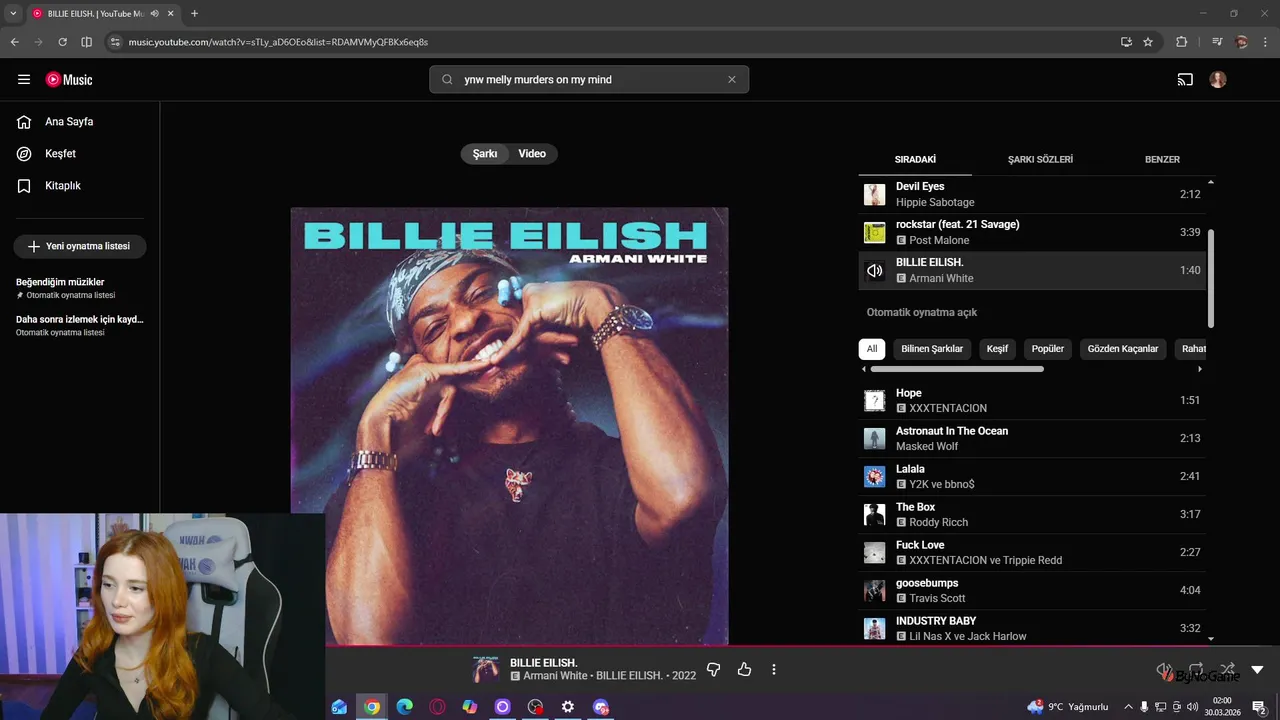Viewport: 1280px width, 720px height.
Task: Collapse the player page with the arrow
Action: (x=1258, y=670)
